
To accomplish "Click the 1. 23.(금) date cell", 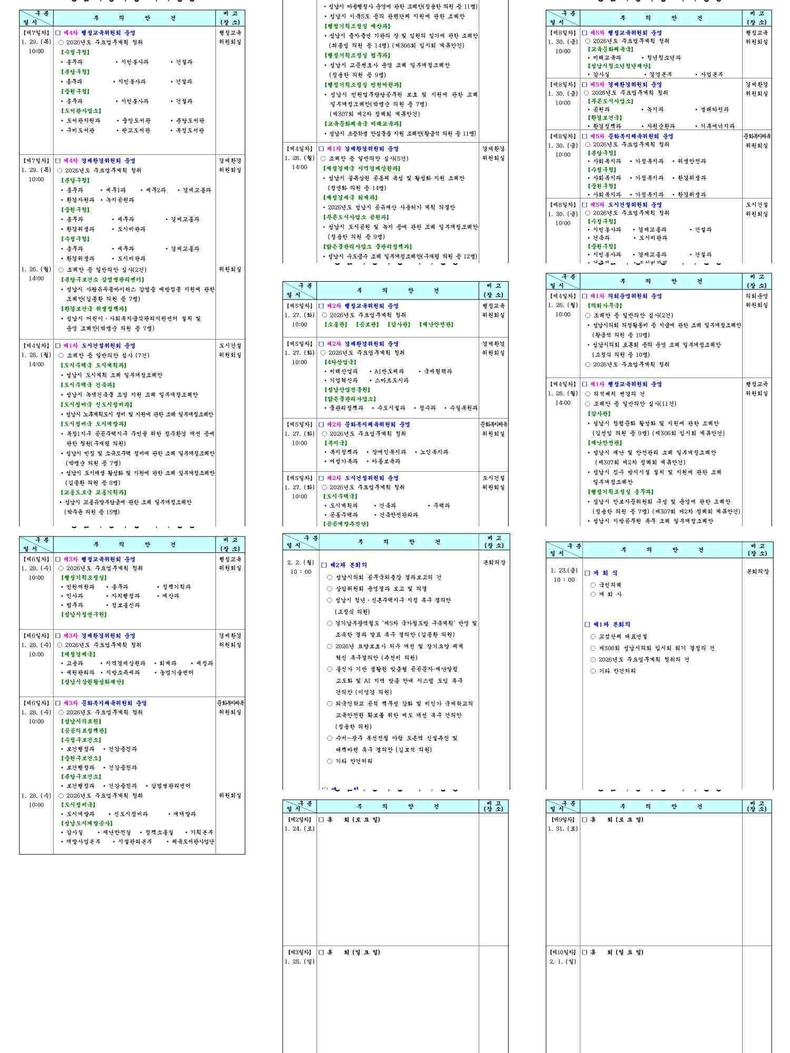I will (563, 571).
